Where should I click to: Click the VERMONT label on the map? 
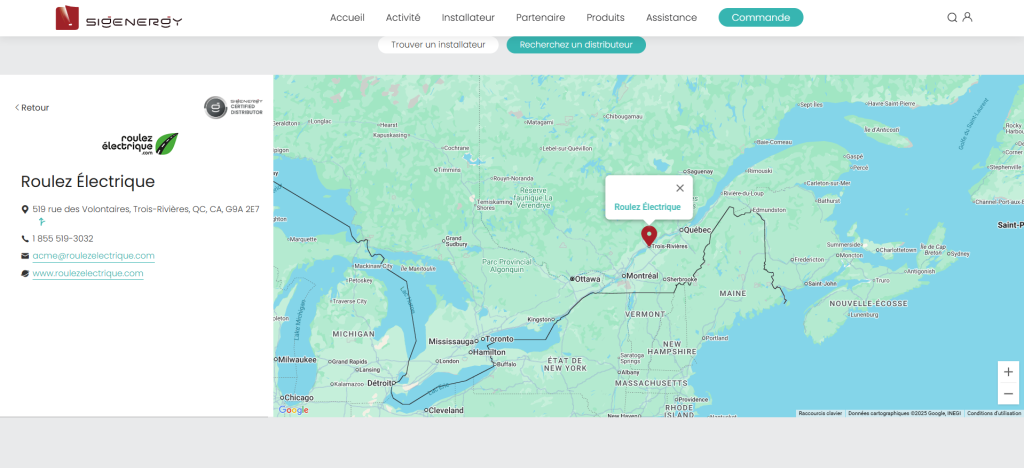coord(645,315)
